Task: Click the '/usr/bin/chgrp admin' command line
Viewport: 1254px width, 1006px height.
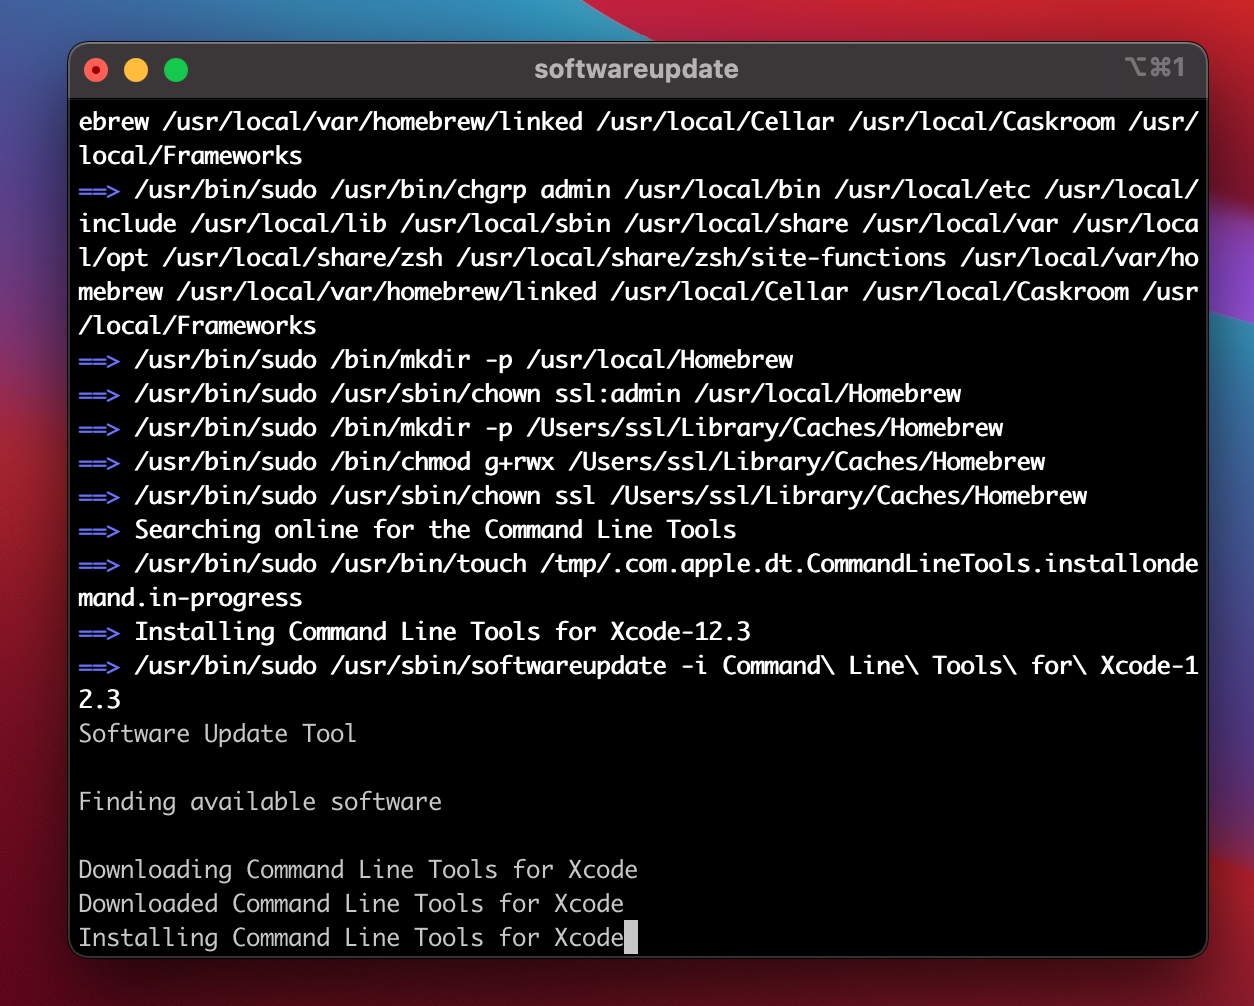Action: (x=666, y=190)
